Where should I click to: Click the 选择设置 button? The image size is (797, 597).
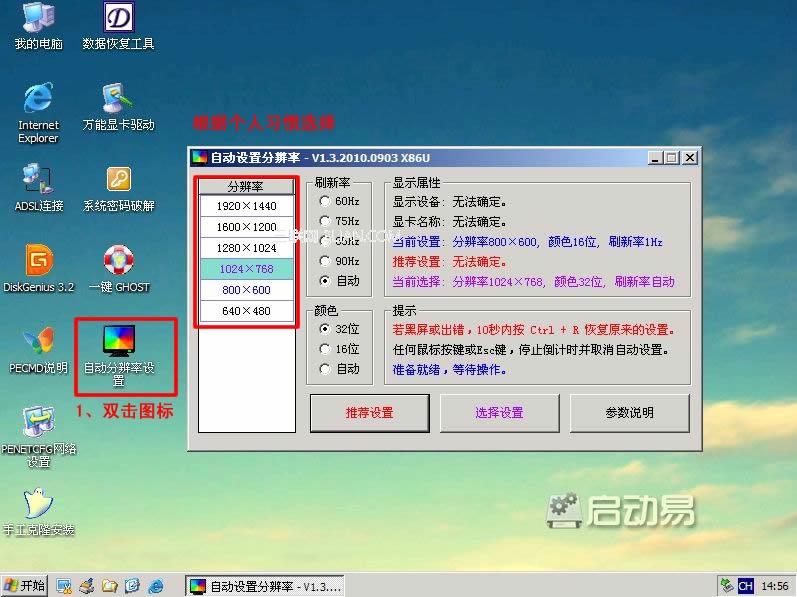pyautogui.click(x=499, y=413)
